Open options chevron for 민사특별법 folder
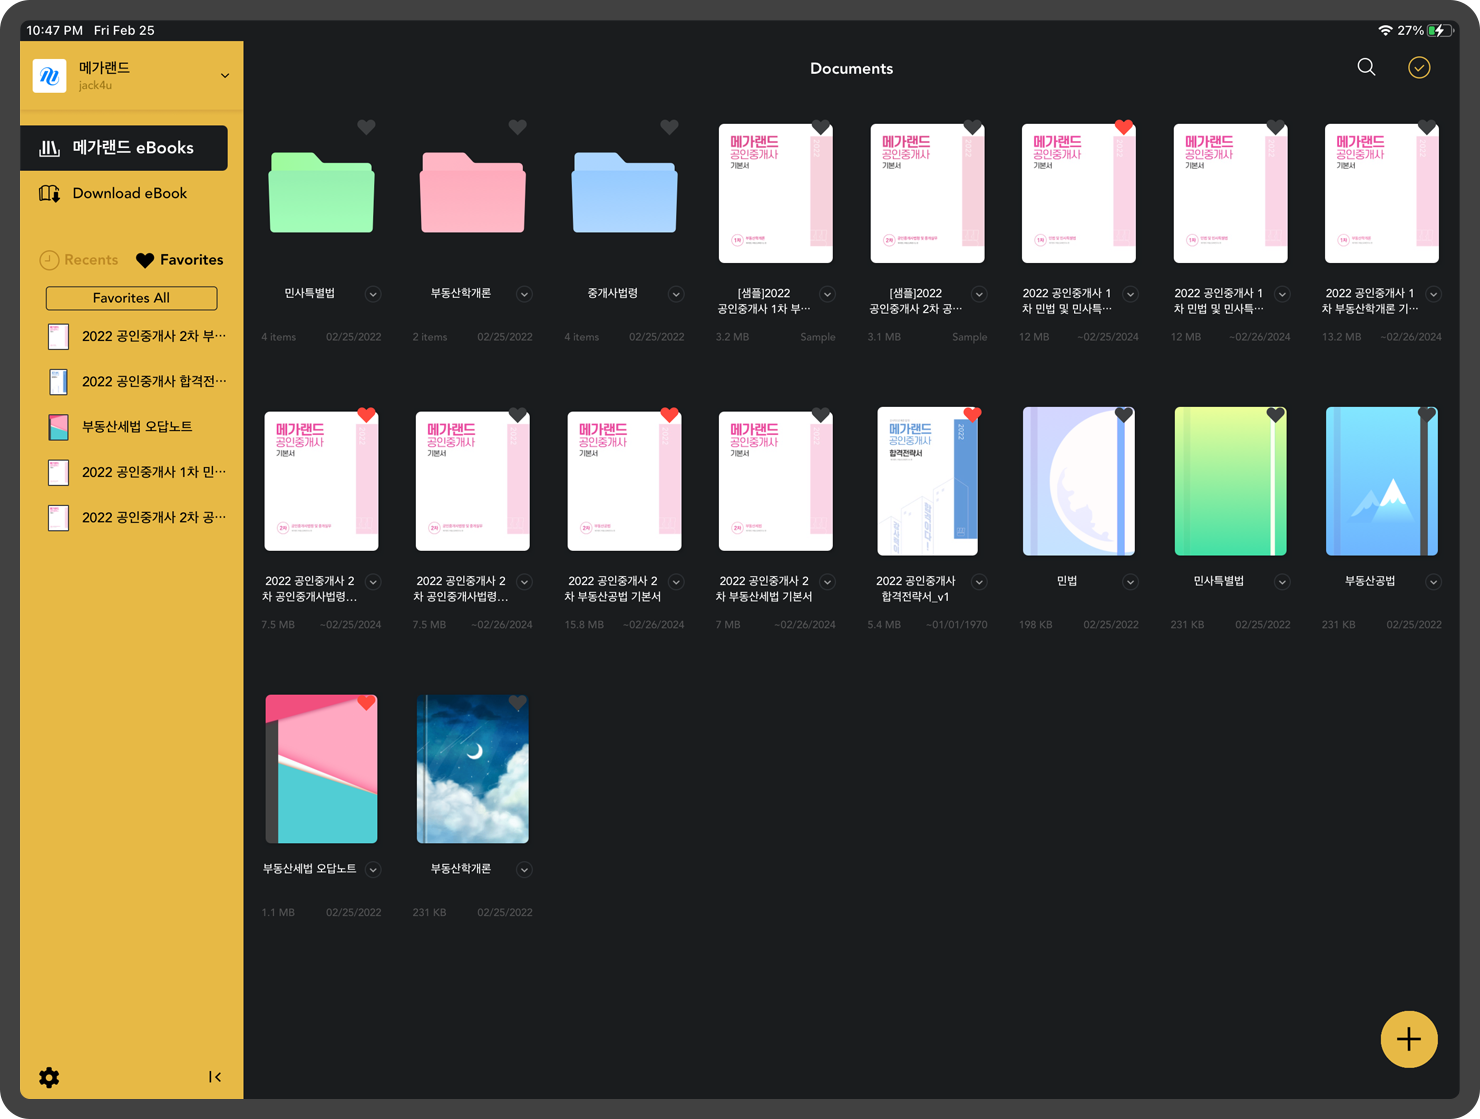The image size is (1480, 1119). [x=373, y=294]
